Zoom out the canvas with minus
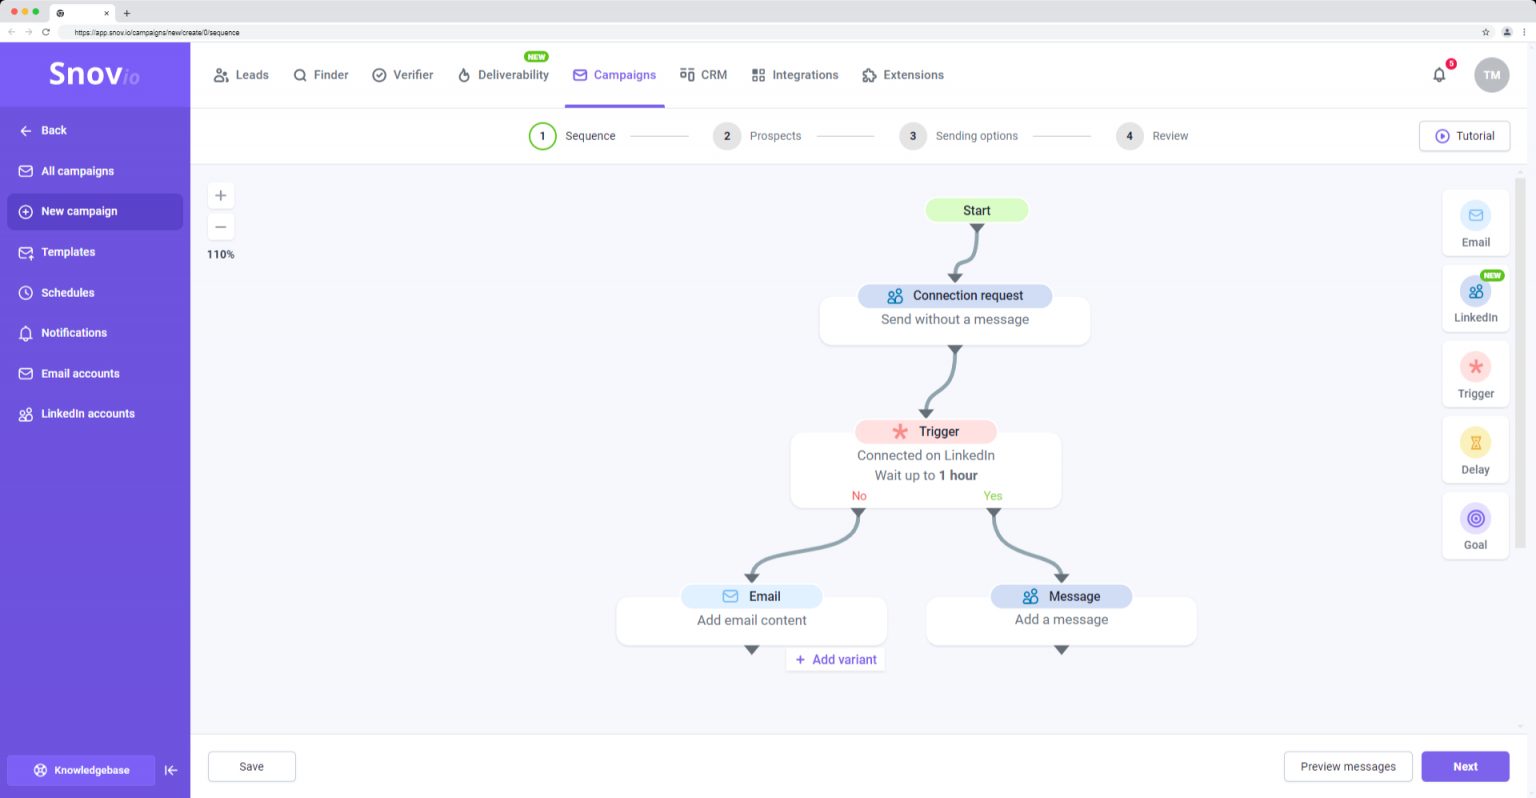 point(221,227)
